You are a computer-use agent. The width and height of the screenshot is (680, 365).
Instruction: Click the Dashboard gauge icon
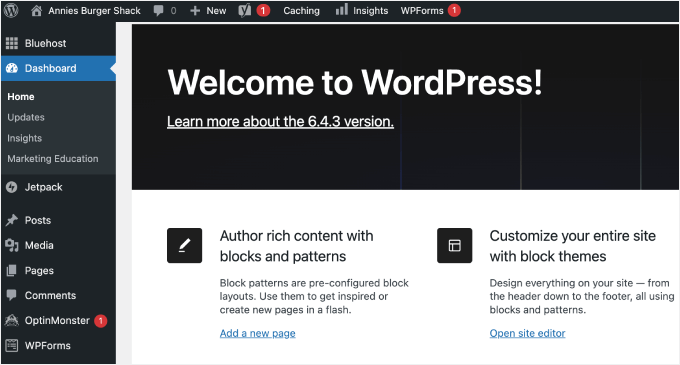[12, 68]
